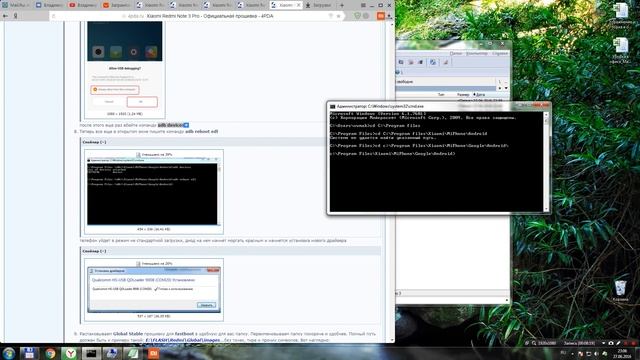
Task: Sort file list by Размер column
Action: point(463,95)
